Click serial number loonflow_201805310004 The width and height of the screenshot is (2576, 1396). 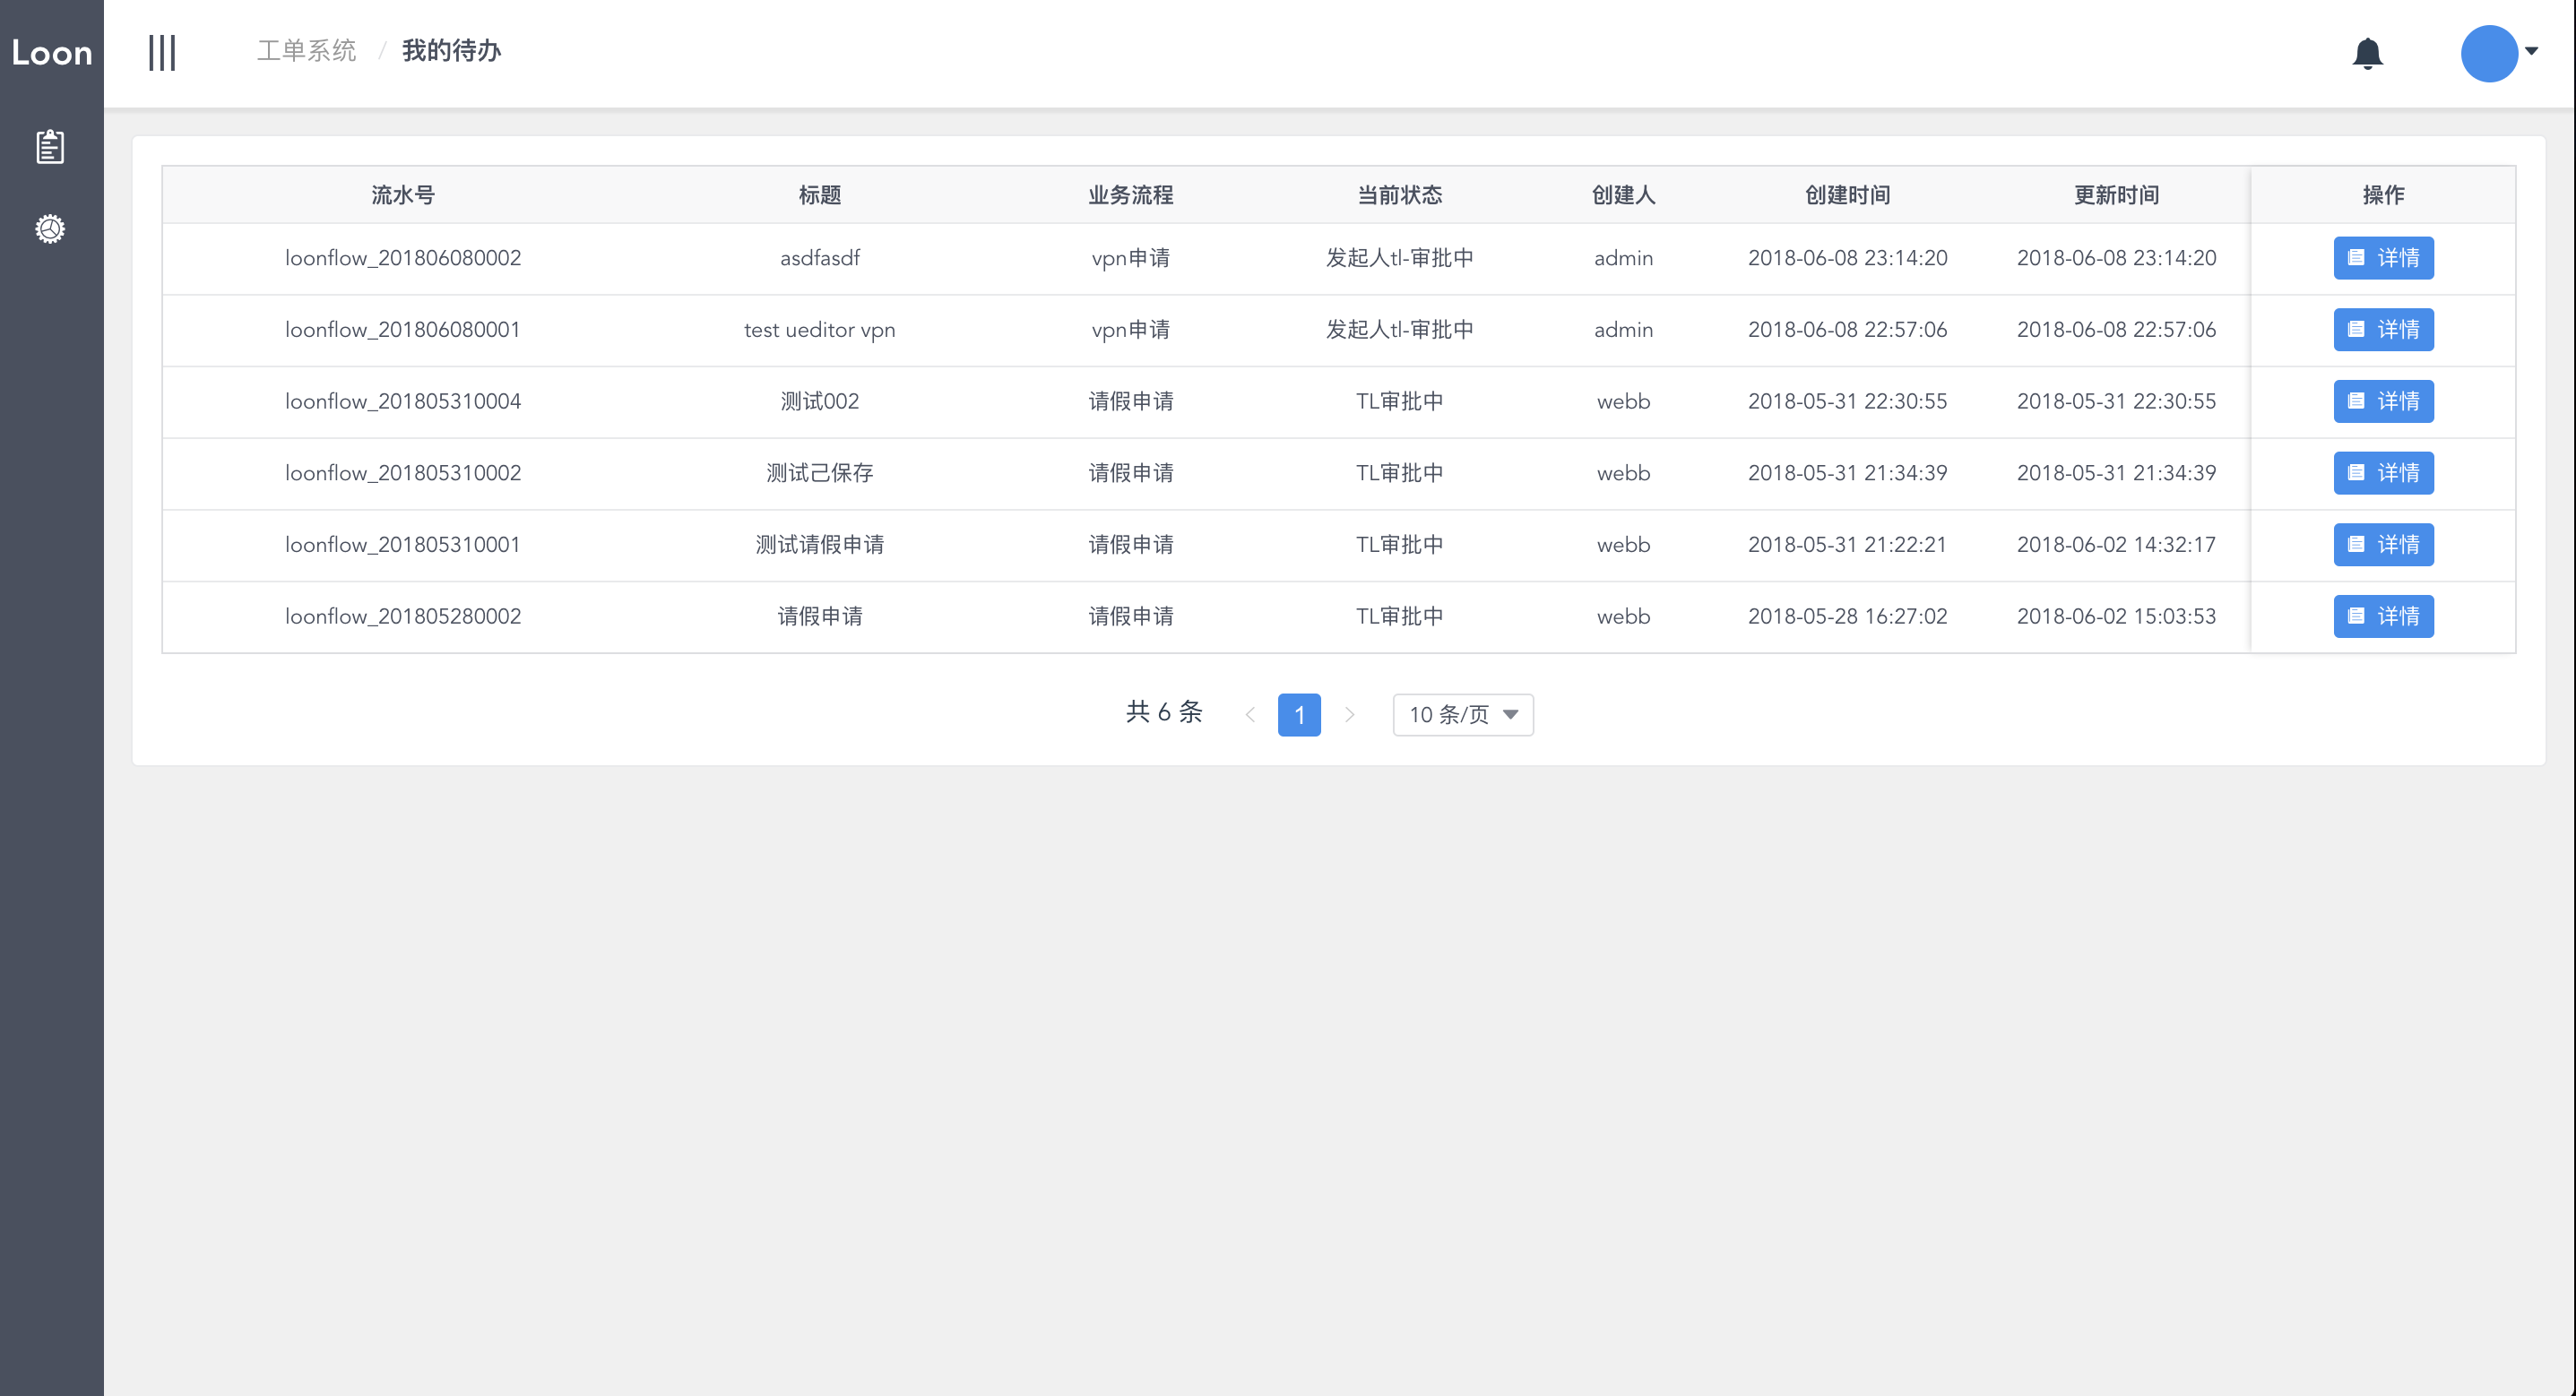[403, 402]
